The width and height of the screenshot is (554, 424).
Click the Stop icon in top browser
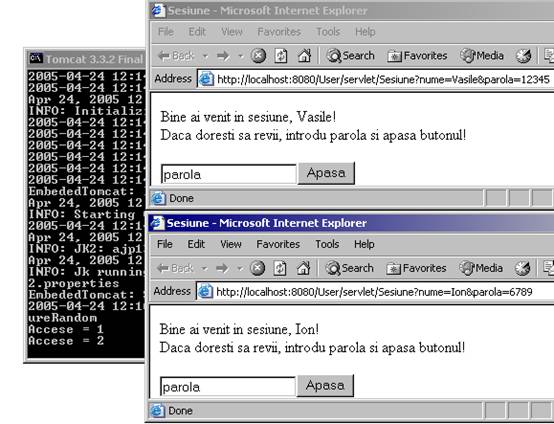(x=258, y=56)
